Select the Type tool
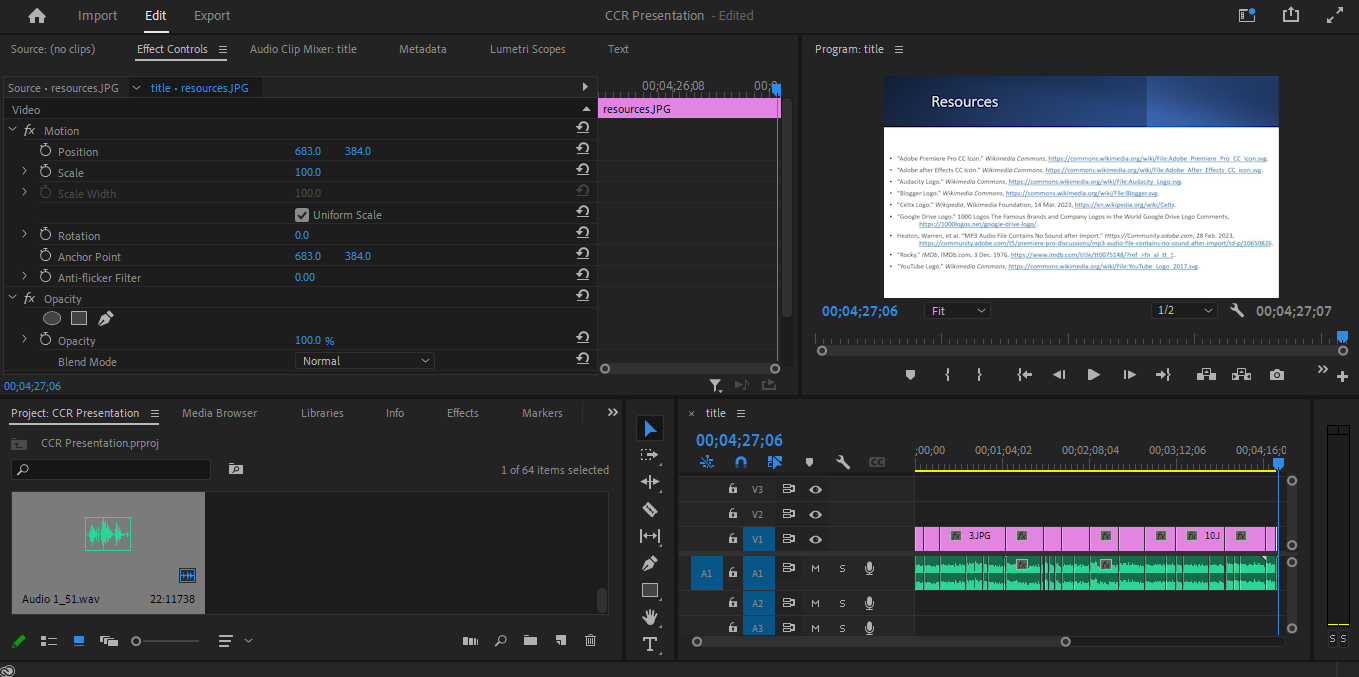The image size is (1359, 677). point(650,643)
